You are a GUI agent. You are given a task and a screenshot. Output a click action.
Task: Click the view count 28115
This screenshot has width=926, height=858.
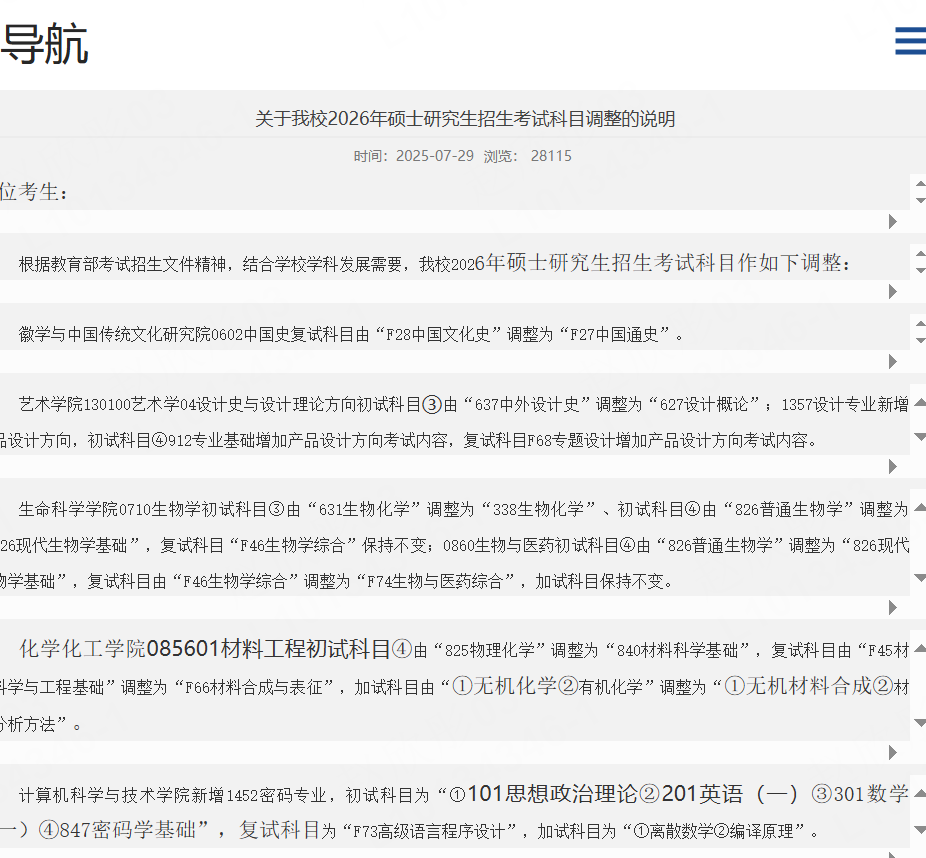tap(551, 155)
